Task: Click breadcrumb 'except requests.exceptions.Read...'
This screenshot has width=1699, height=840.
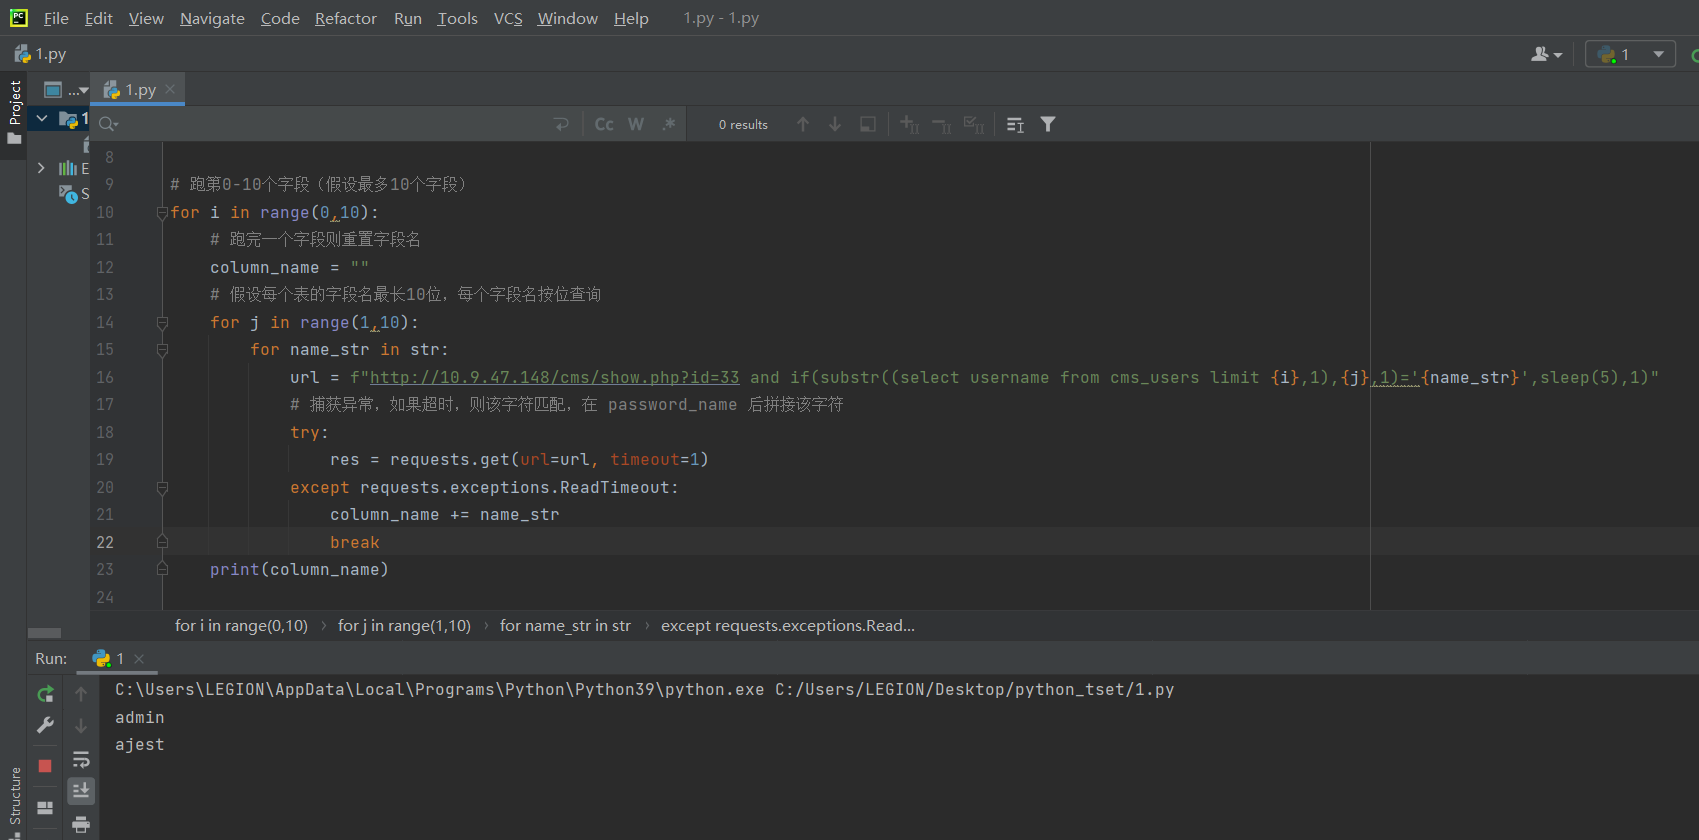Action: pyautogui.click(x=788, y=626)
